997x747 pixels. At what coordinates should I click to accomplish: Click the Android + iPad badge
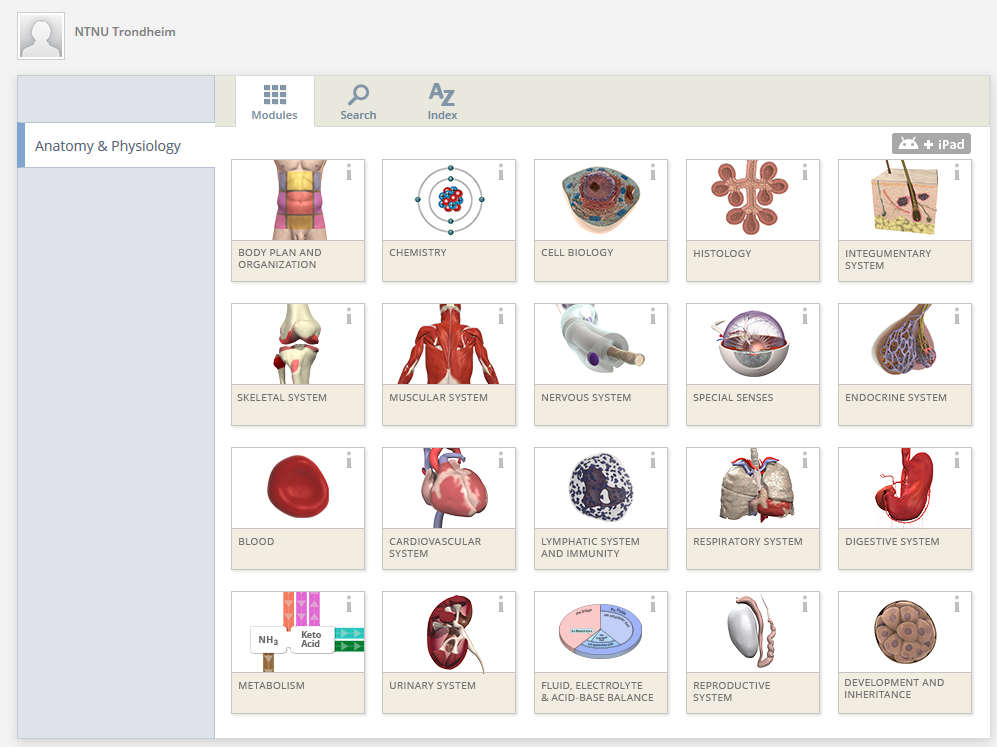point(931,144)
